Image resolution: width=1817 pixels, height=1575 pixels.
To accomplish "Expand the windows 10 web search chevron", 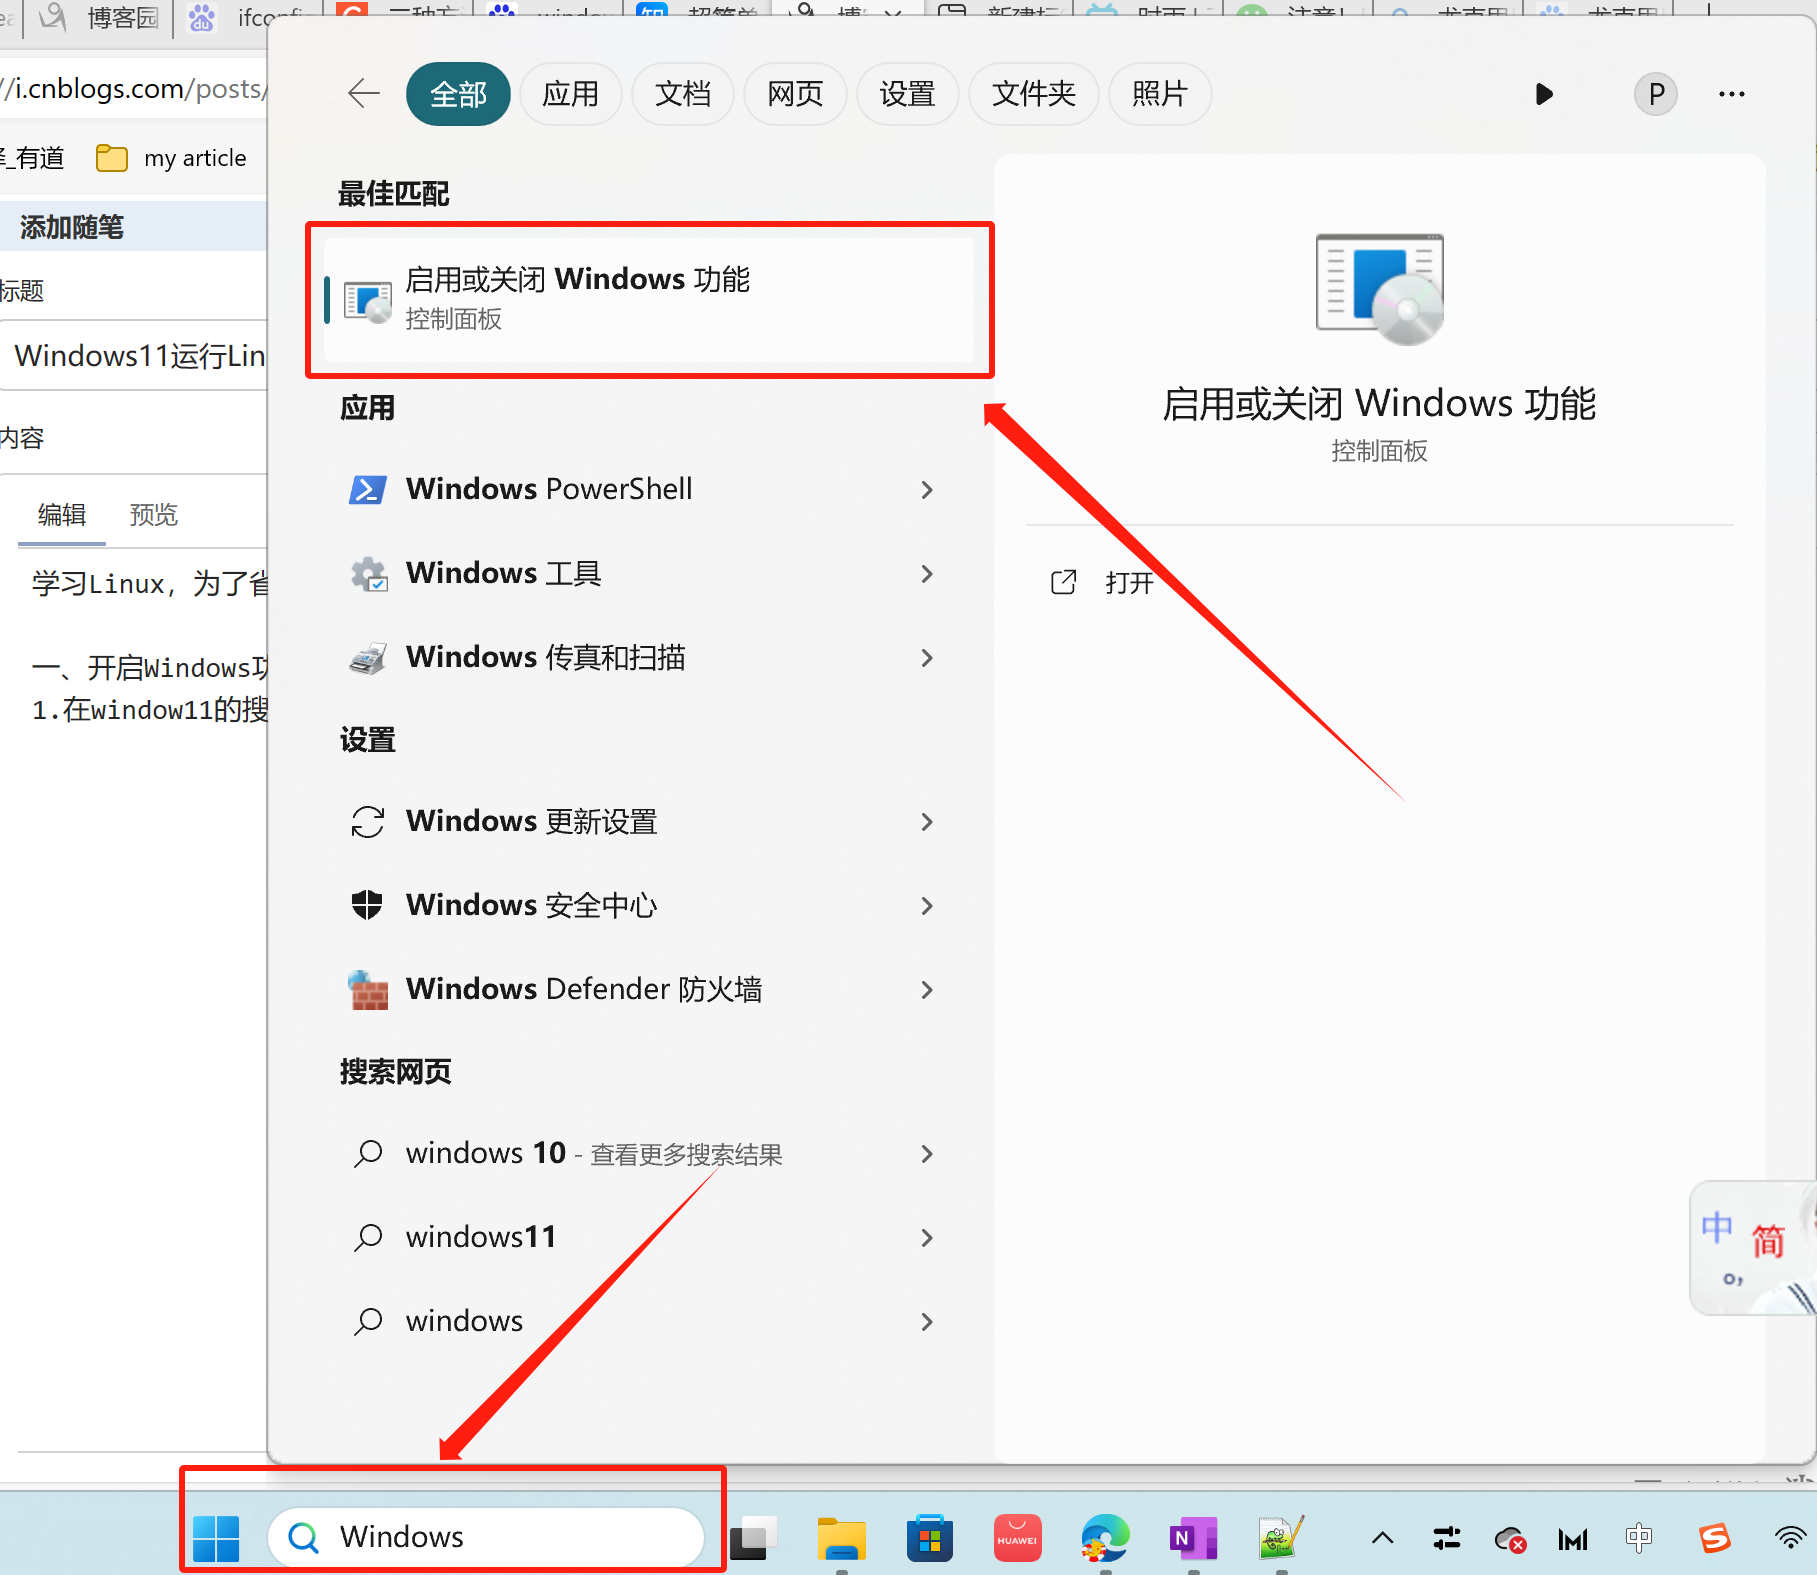I will [927, 1154].
